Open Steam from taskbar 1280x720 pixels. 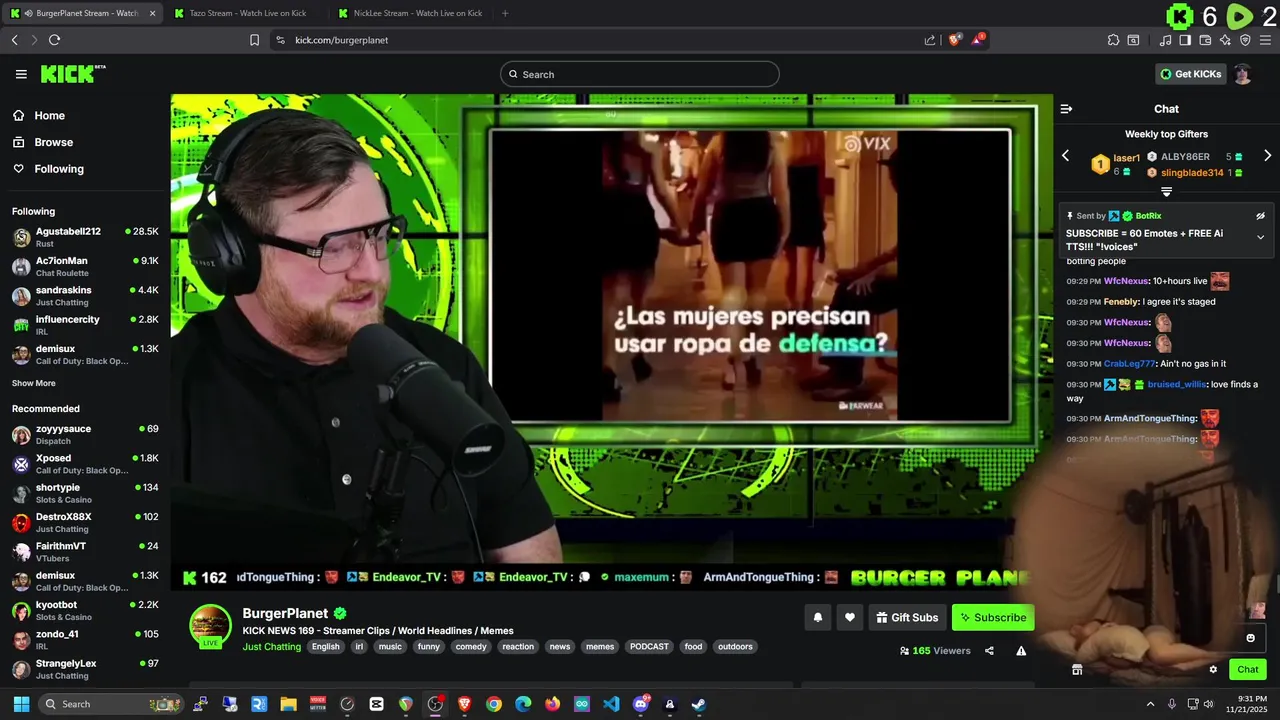pyautogui.click(x=699, y=704)
